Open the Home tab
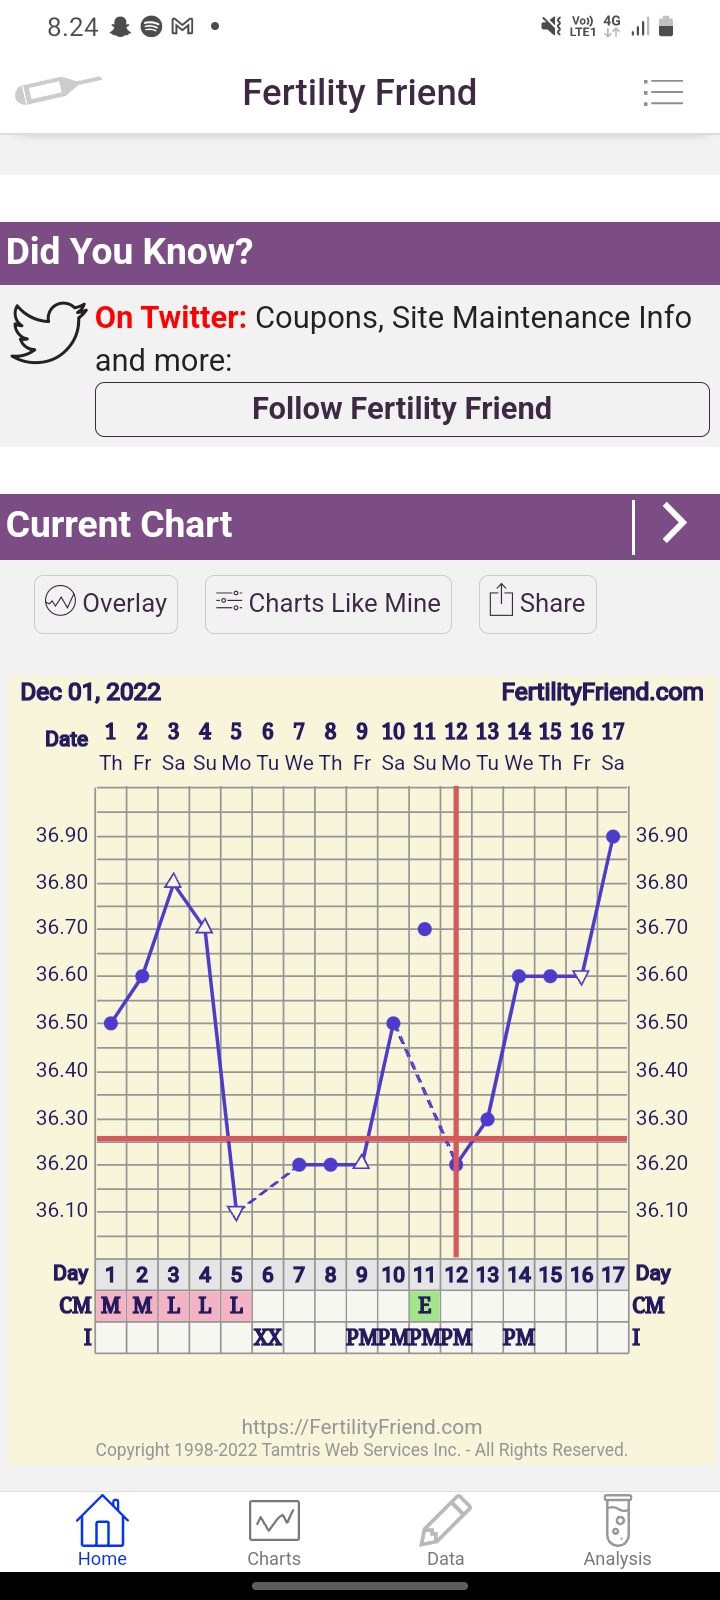Screen dimensions: 720x1600 (102, 1532)
